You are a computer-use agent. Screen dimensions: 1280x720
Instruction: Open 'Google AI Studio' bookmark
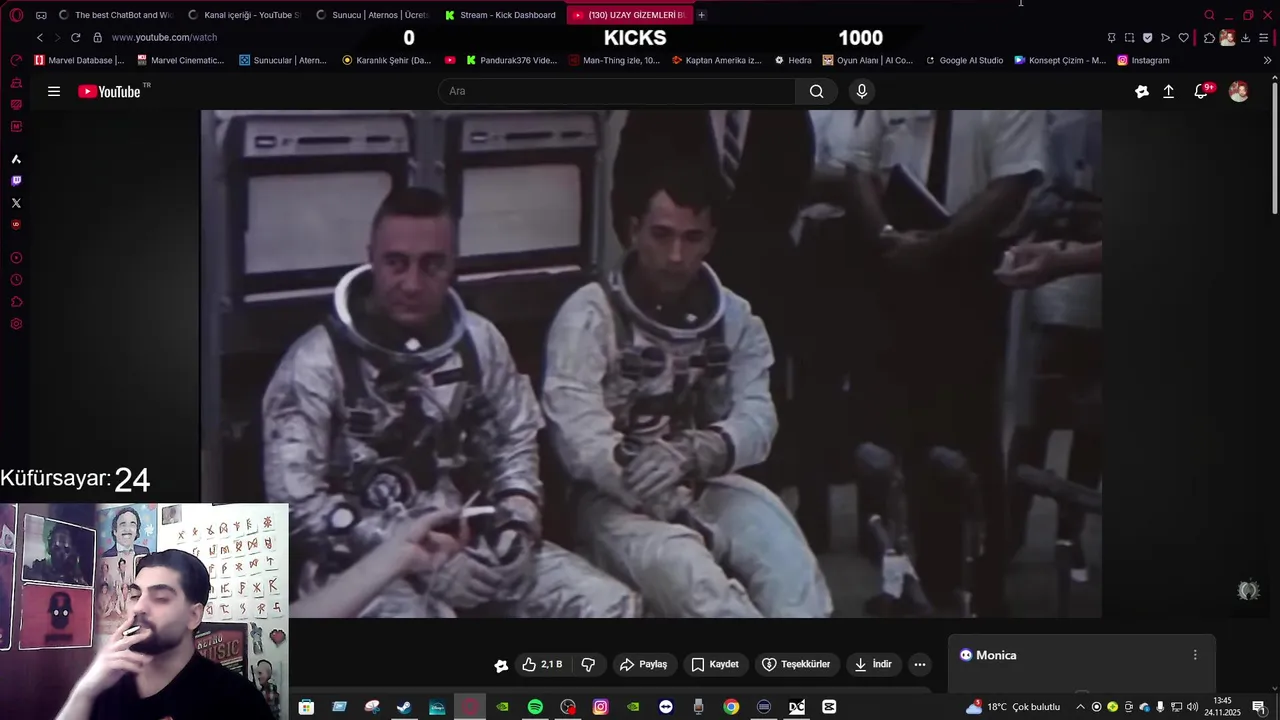pyautogui.click(x=964, y=60)
